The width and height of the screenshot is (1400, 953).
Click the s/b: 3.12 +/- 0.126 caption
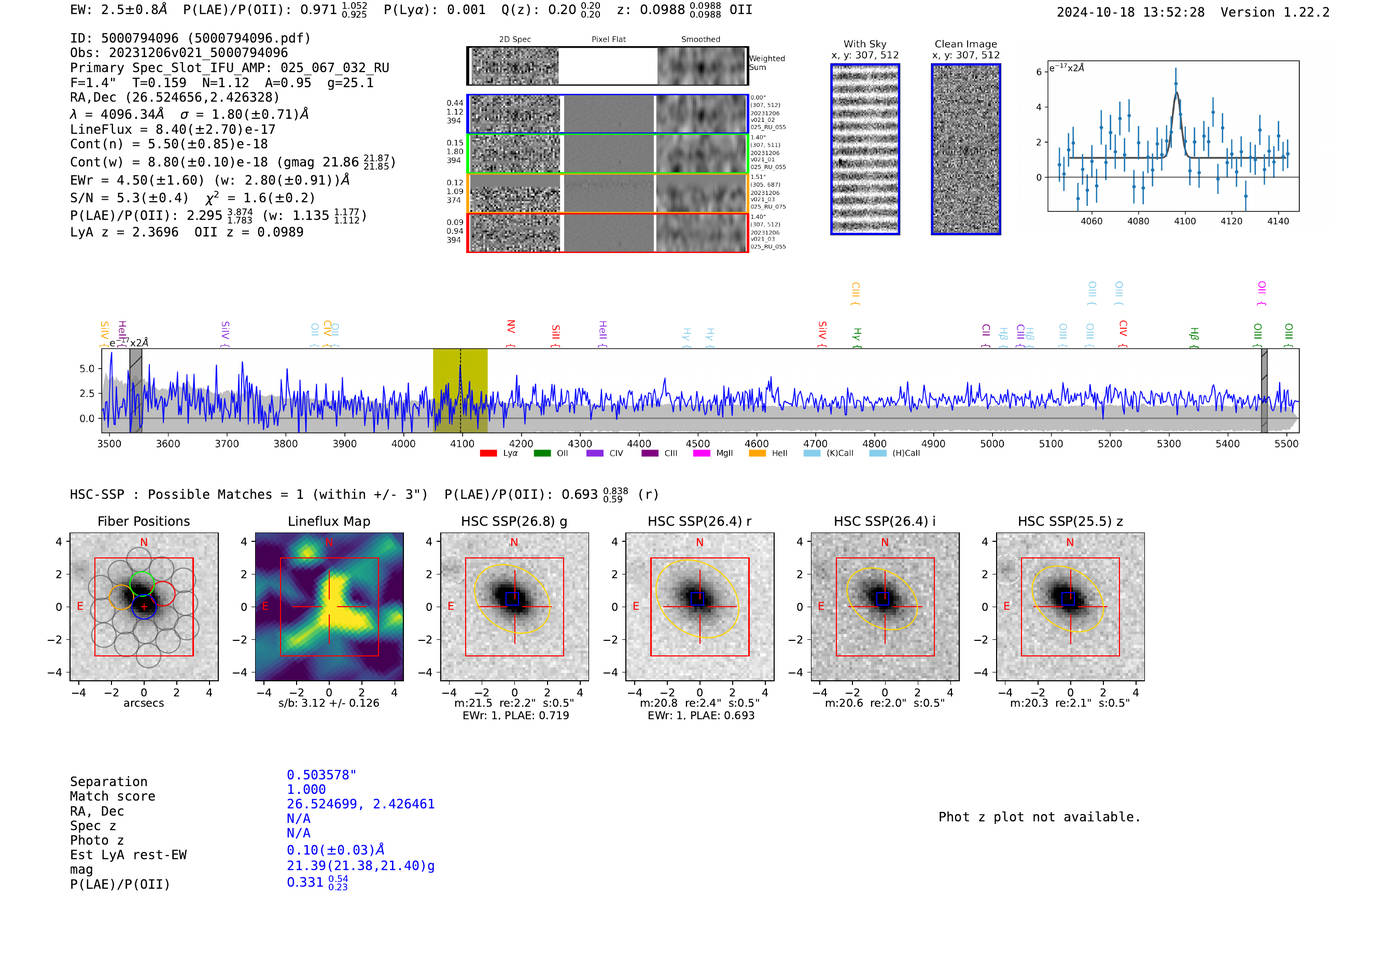[329, 703]
